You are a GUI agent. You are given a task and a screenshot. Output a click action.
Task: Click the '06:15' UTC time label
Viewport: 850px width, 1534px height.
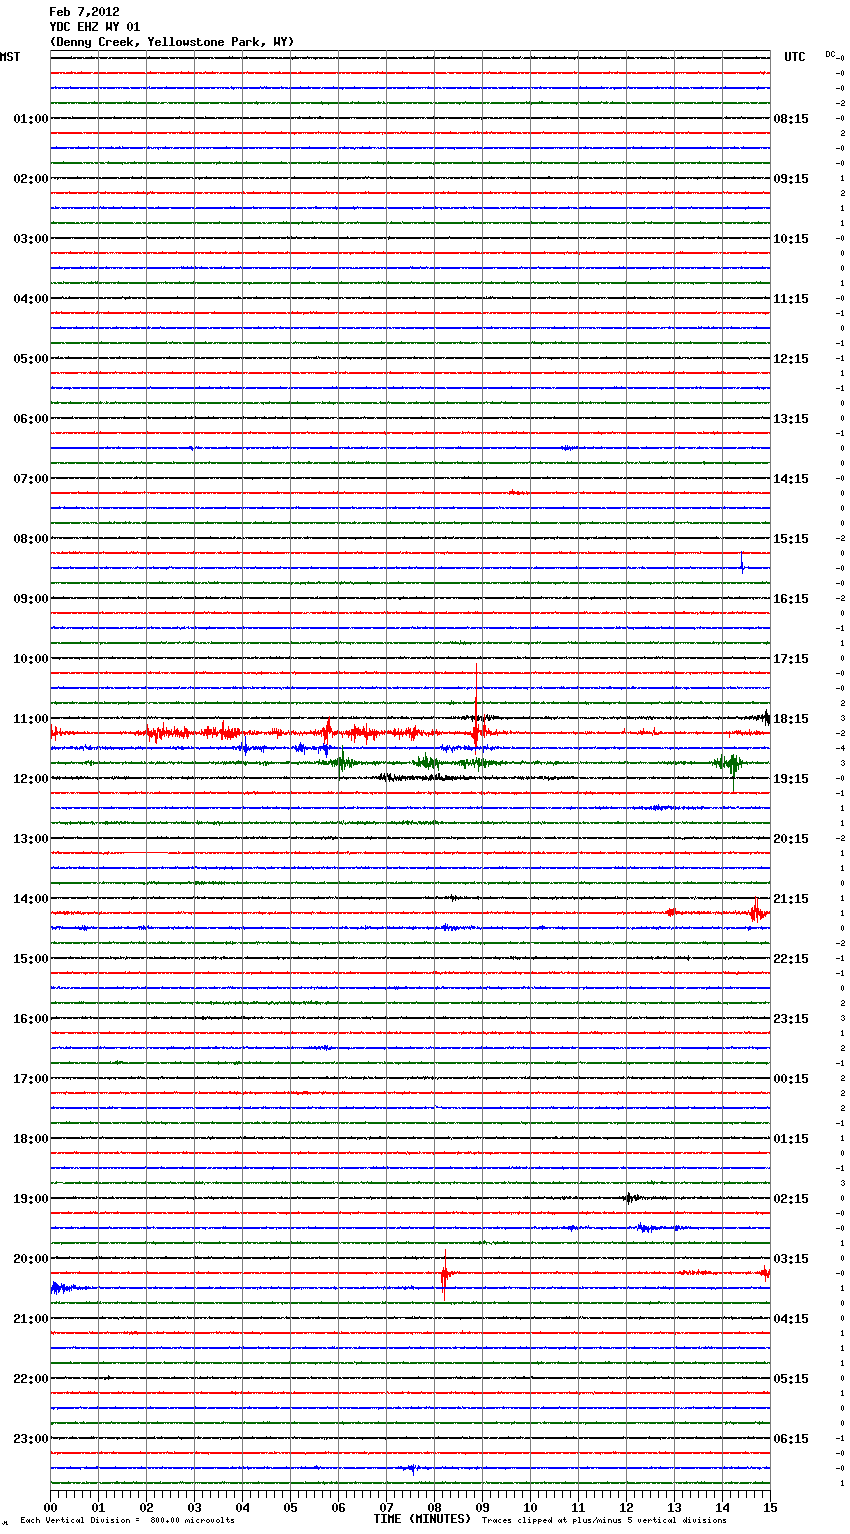tap(791, 1438)
